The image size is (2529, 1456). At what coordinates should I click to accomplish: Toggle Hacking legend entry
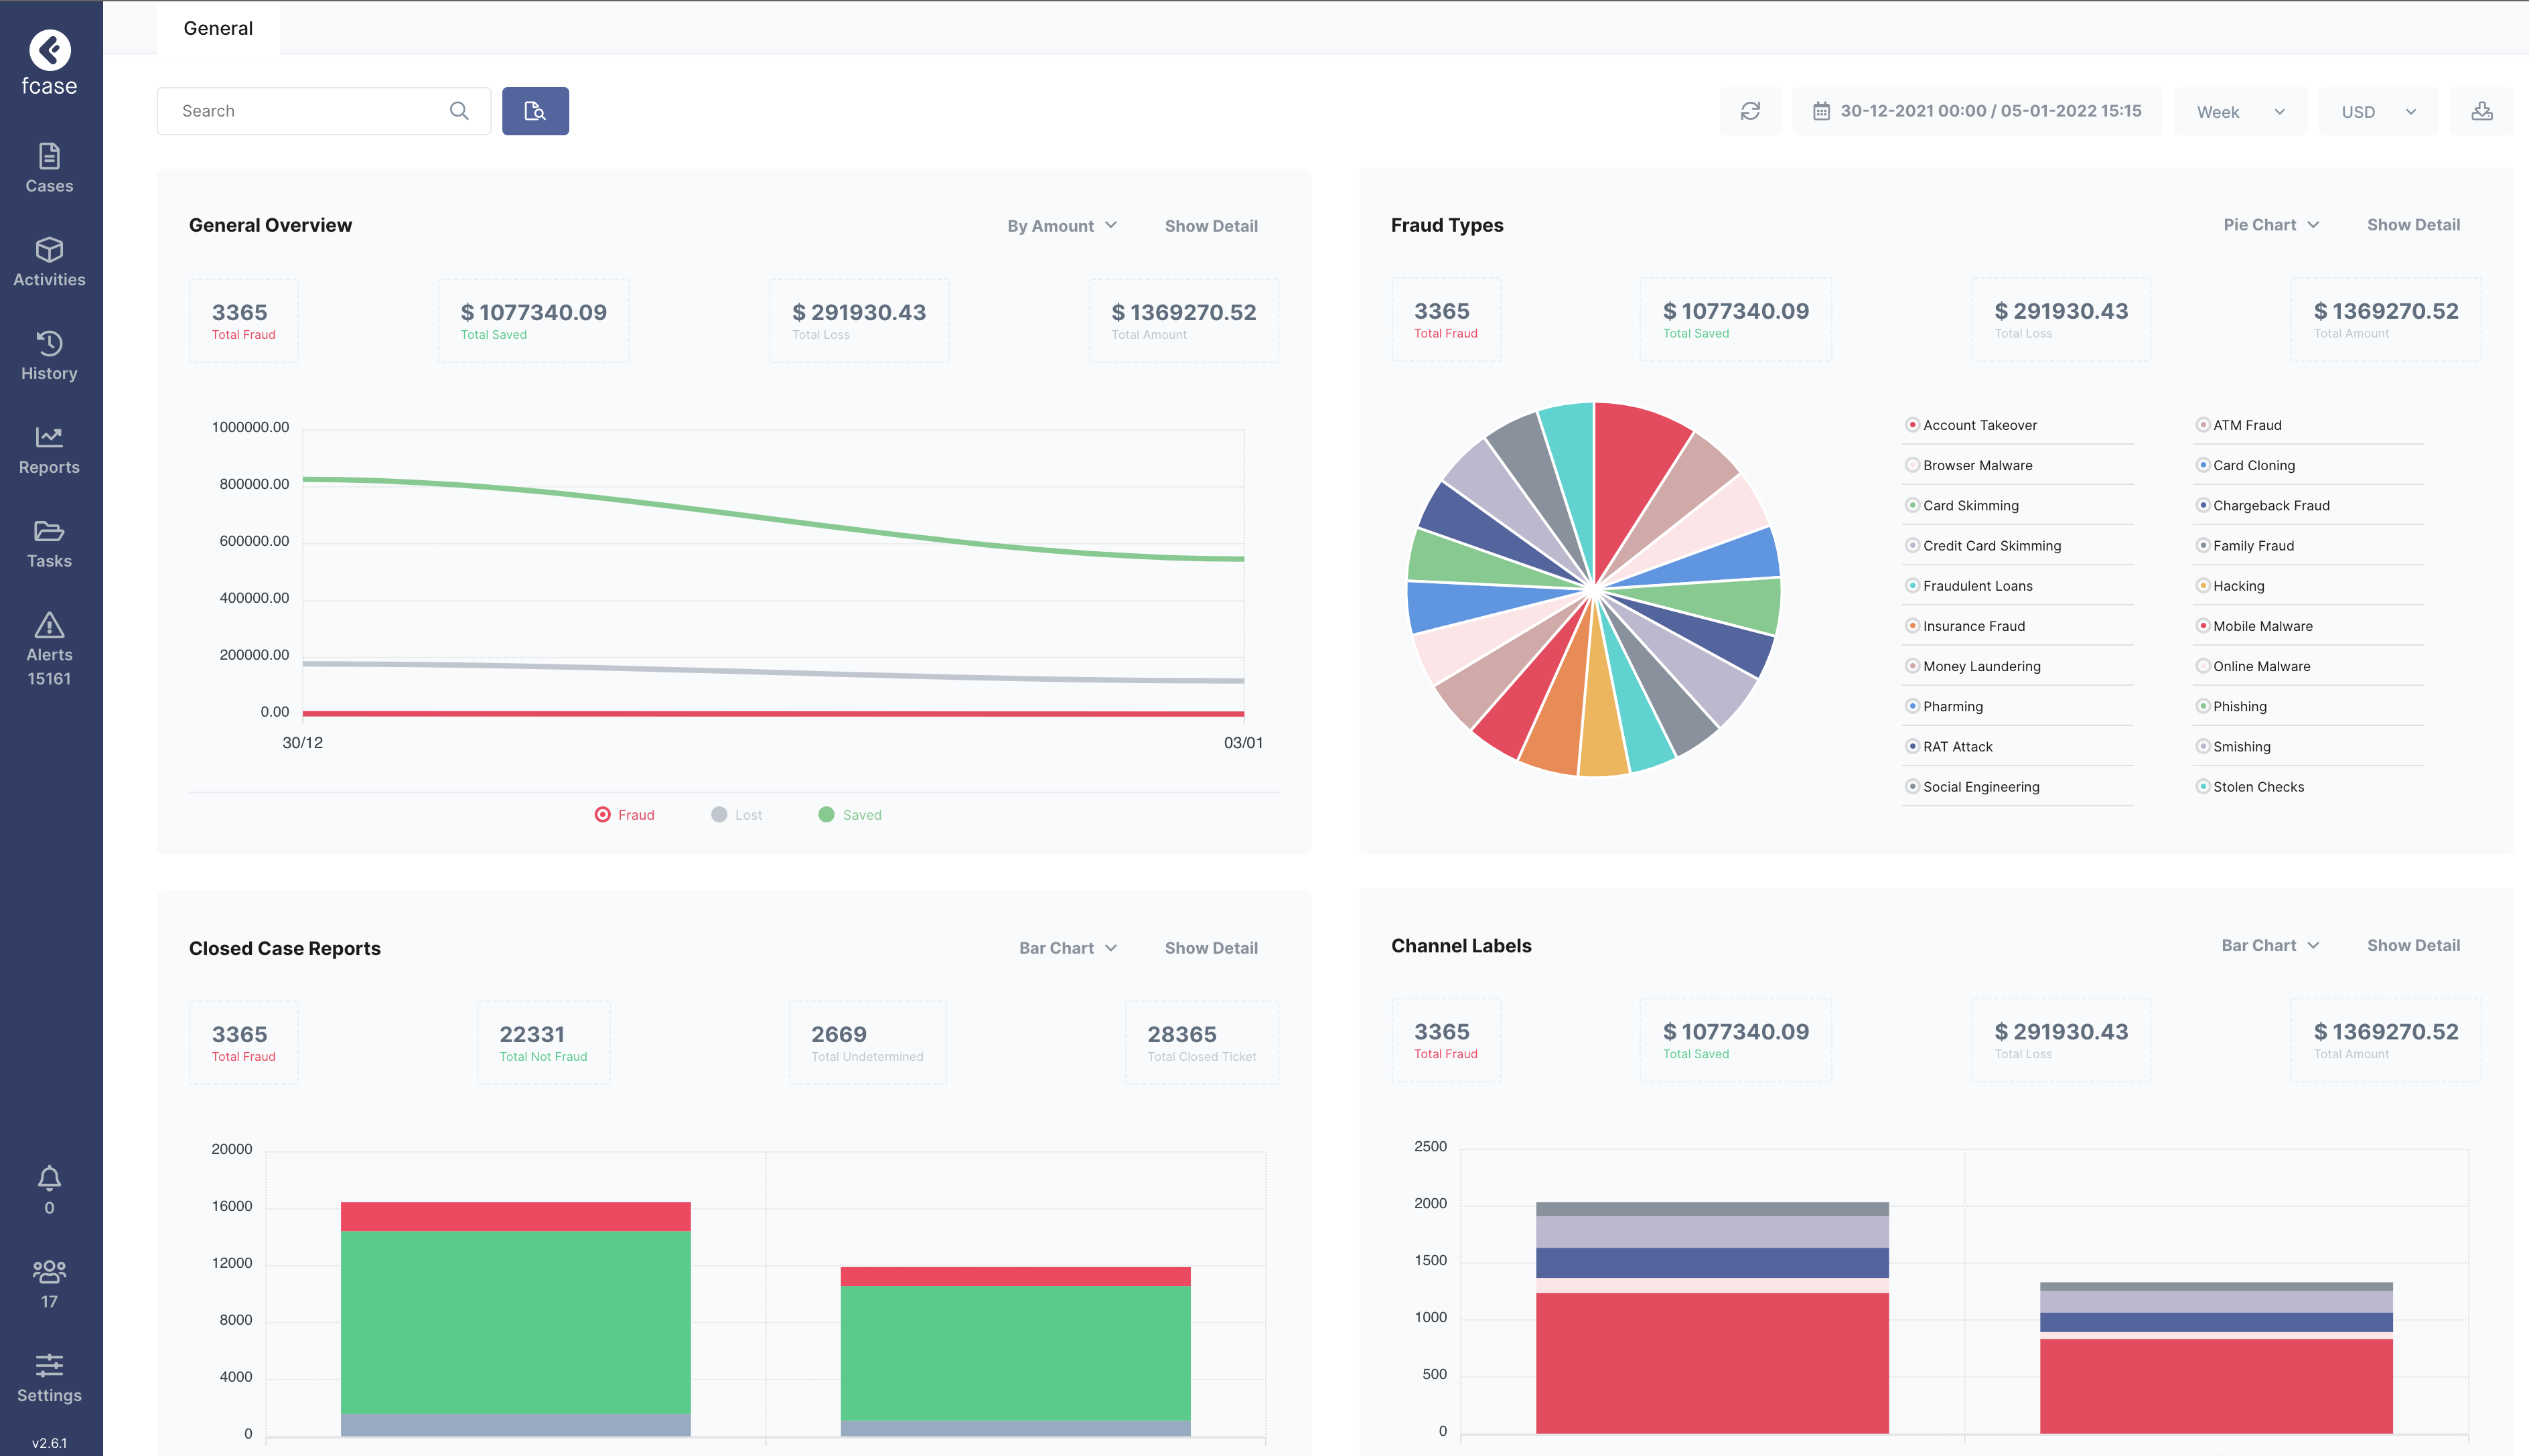pyautogui.click(x=2230, y=586)
